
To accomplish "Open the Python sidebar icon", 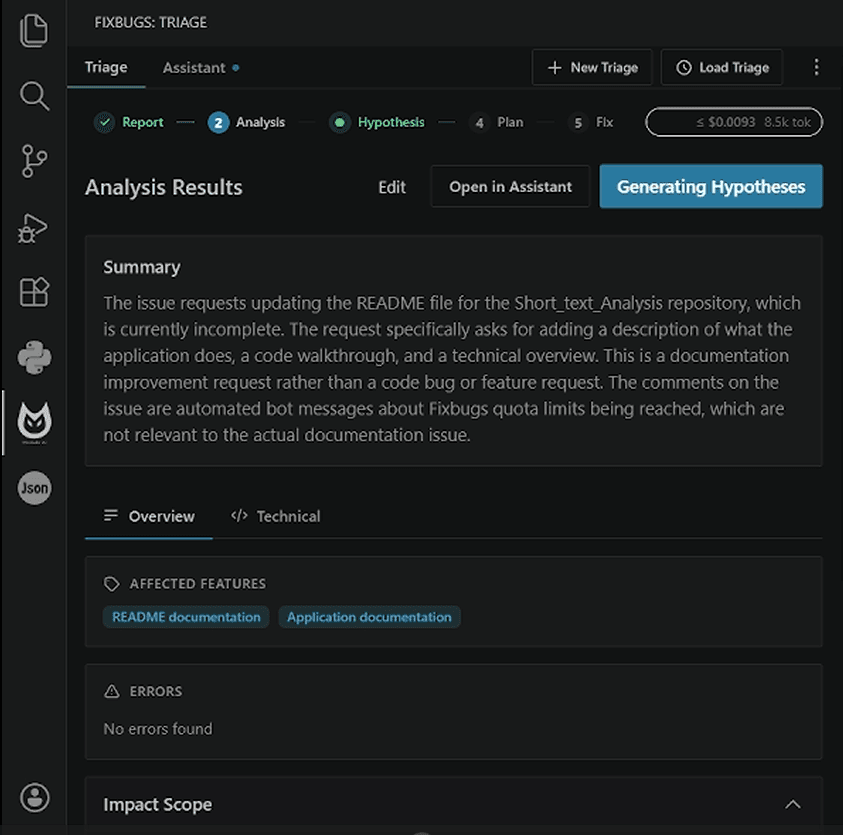I will (34, 358).
